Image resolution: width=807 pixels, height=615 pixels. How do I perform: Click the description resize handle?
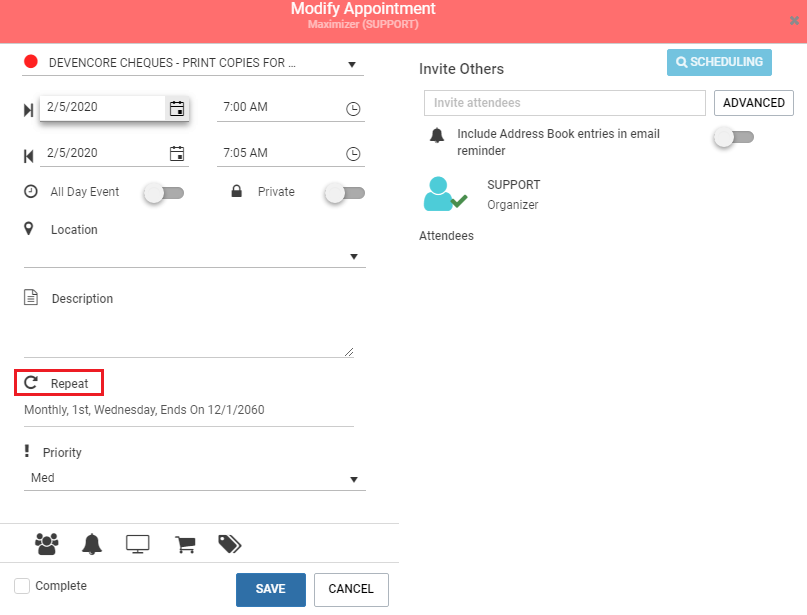(349, 352)
